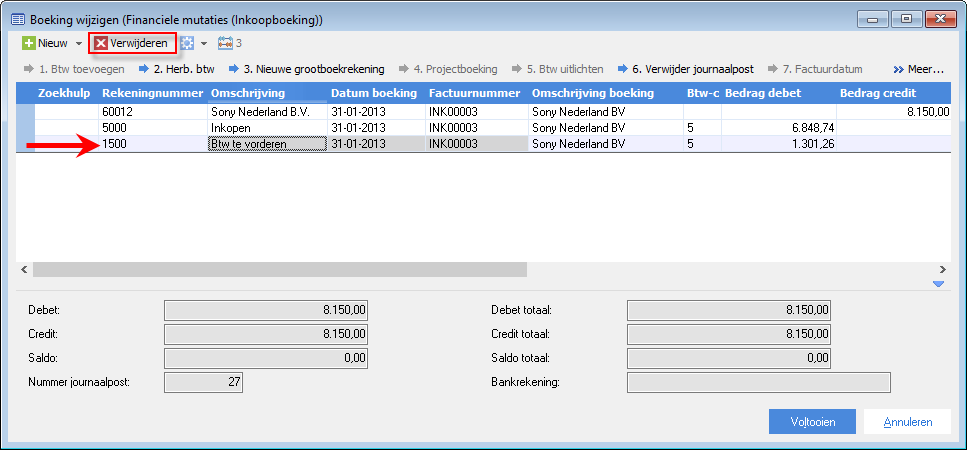967x450 pixels.
Task: Click scrollbar right arrow of grid
Action: point(942,269)
